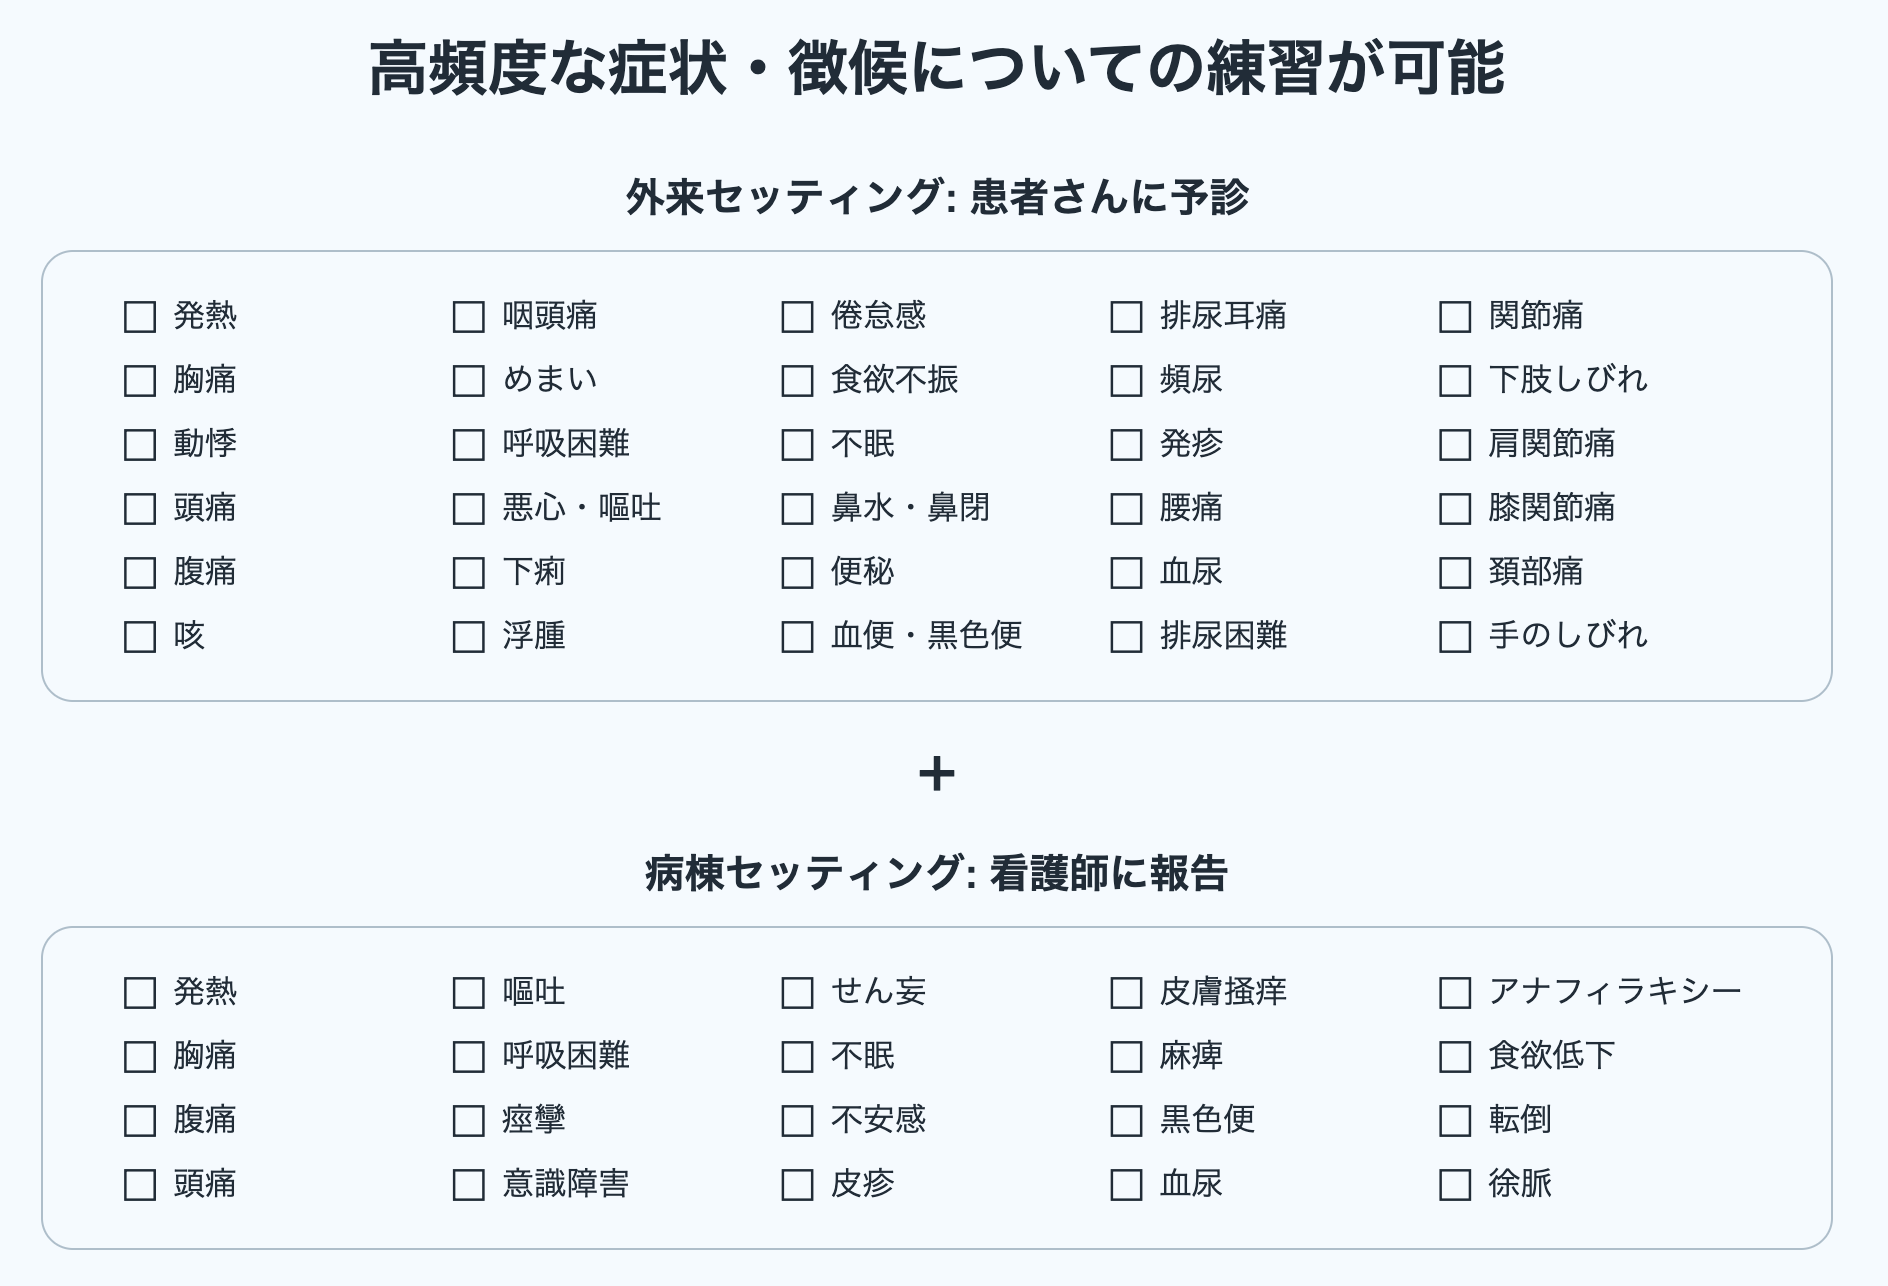Enable the 血便・黒色便 checkbox
1888x1286 pixels.
(x=797, y=637)
